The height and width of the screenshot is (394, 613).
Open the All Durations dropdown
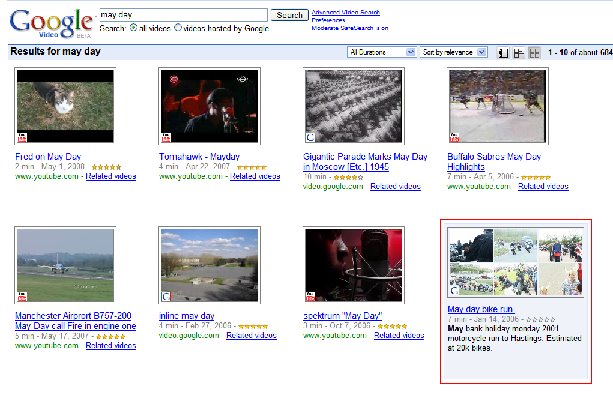pyautogui.click(x=382, y=52)
